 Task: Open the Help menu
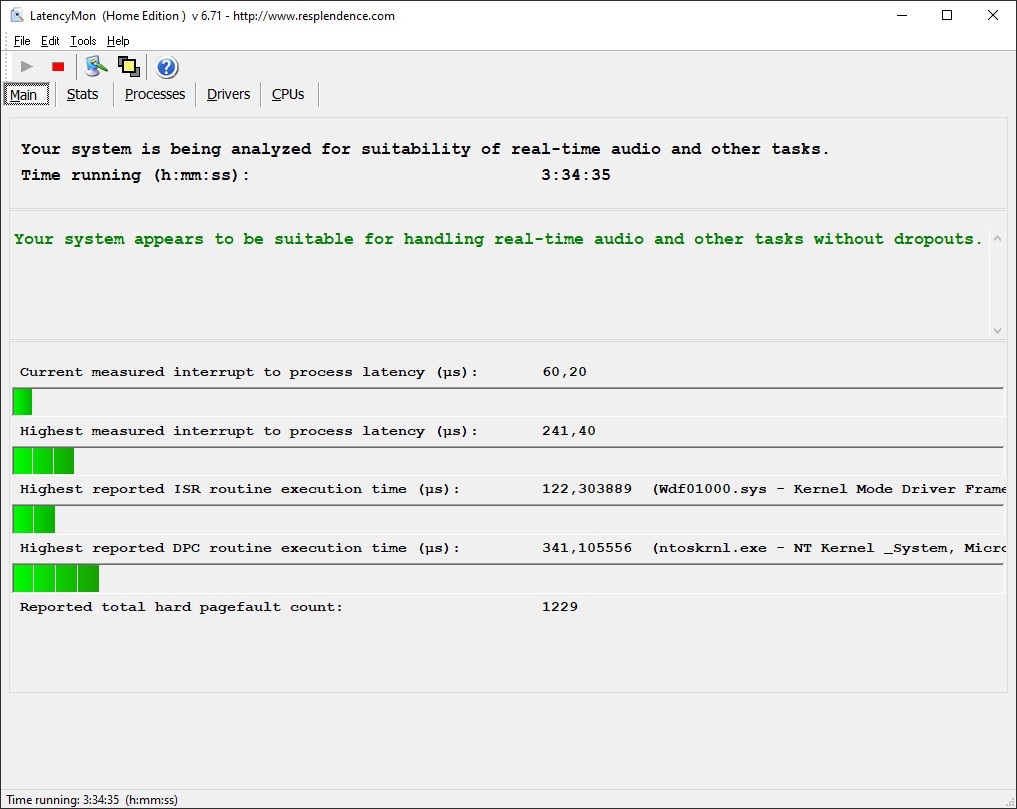point(118,41)
